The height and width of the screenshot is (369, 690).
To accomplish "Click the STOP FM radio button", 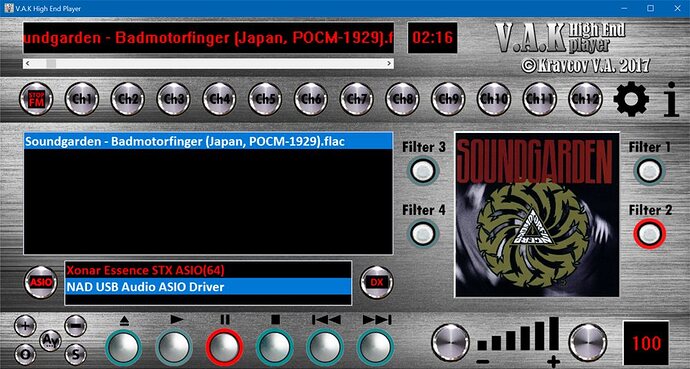I will click(36, 99).
